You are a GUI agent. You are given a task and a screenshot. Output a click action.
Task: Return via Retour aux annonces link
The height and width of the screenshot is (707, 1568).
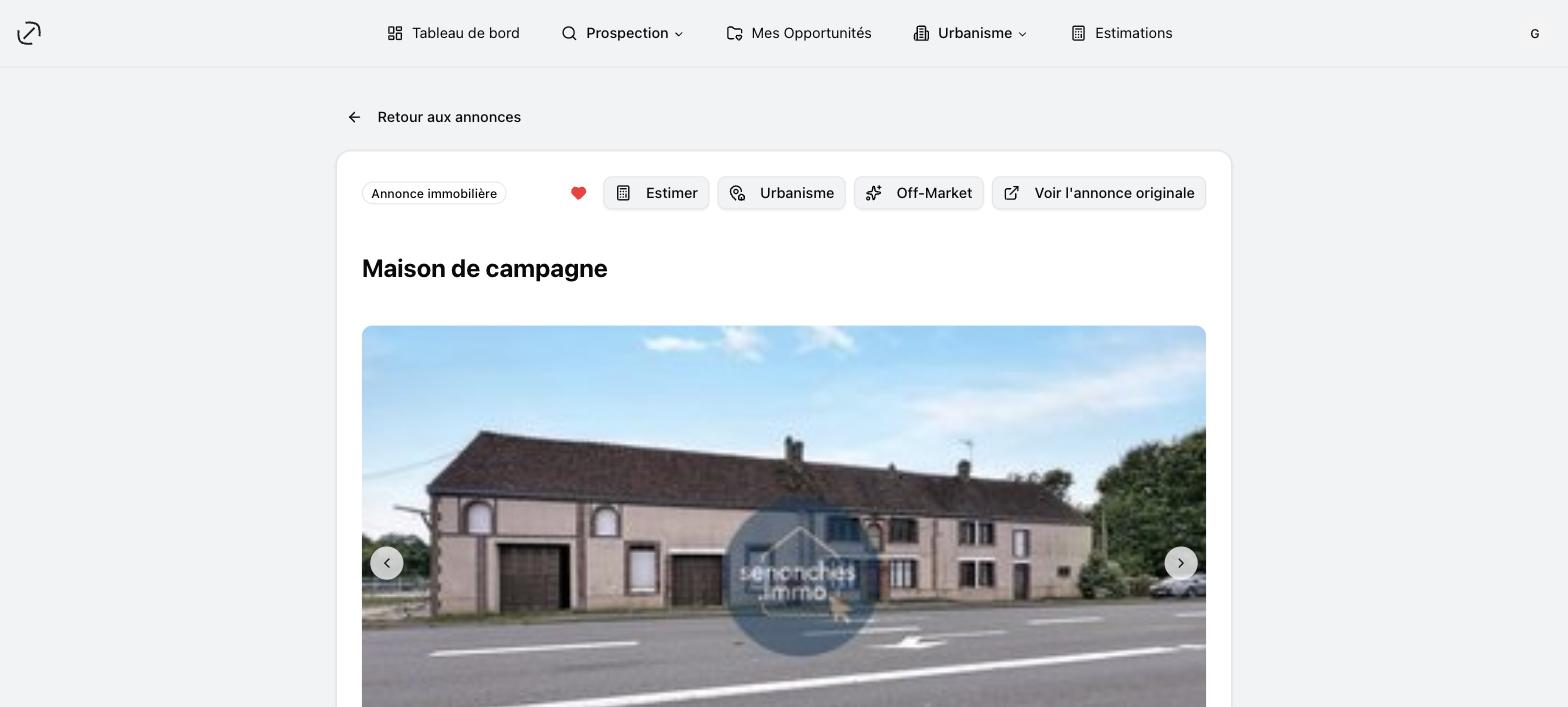point(434,117)
